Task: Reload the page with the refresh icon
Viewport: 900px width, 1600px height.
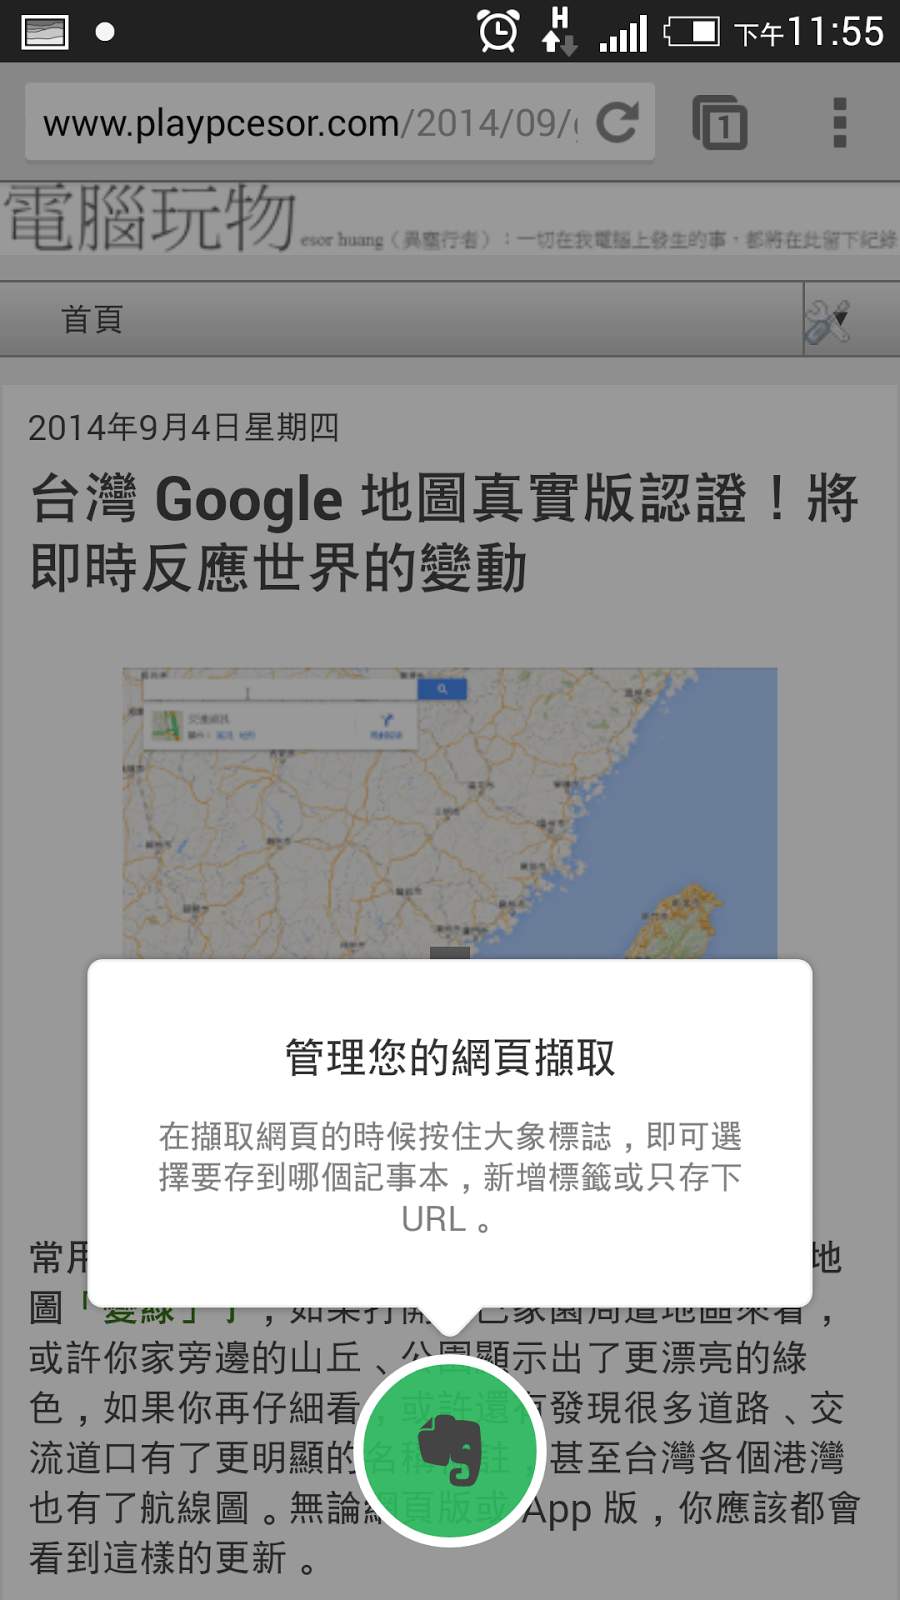Action: 617,123
